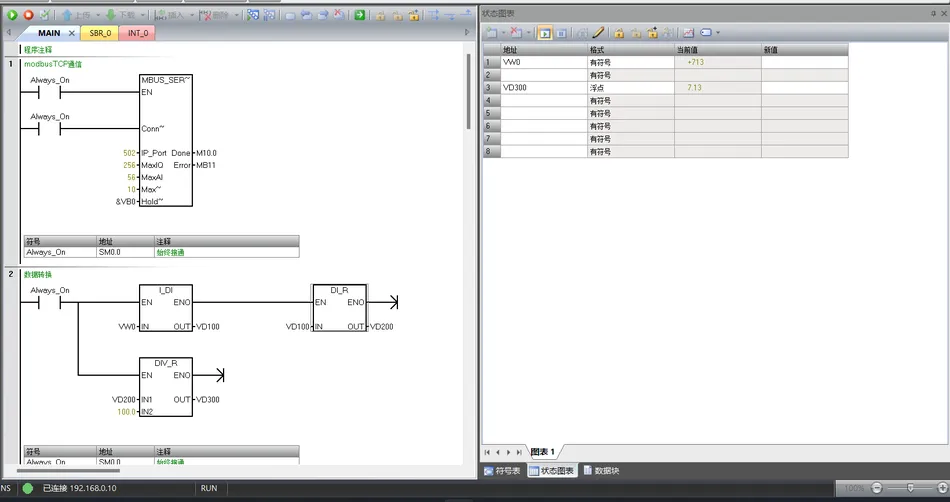Image resolution: width=950 pixels, height=502 pixels.
Task: Toggle the pause chart status icon
Action: pos(562,33)
